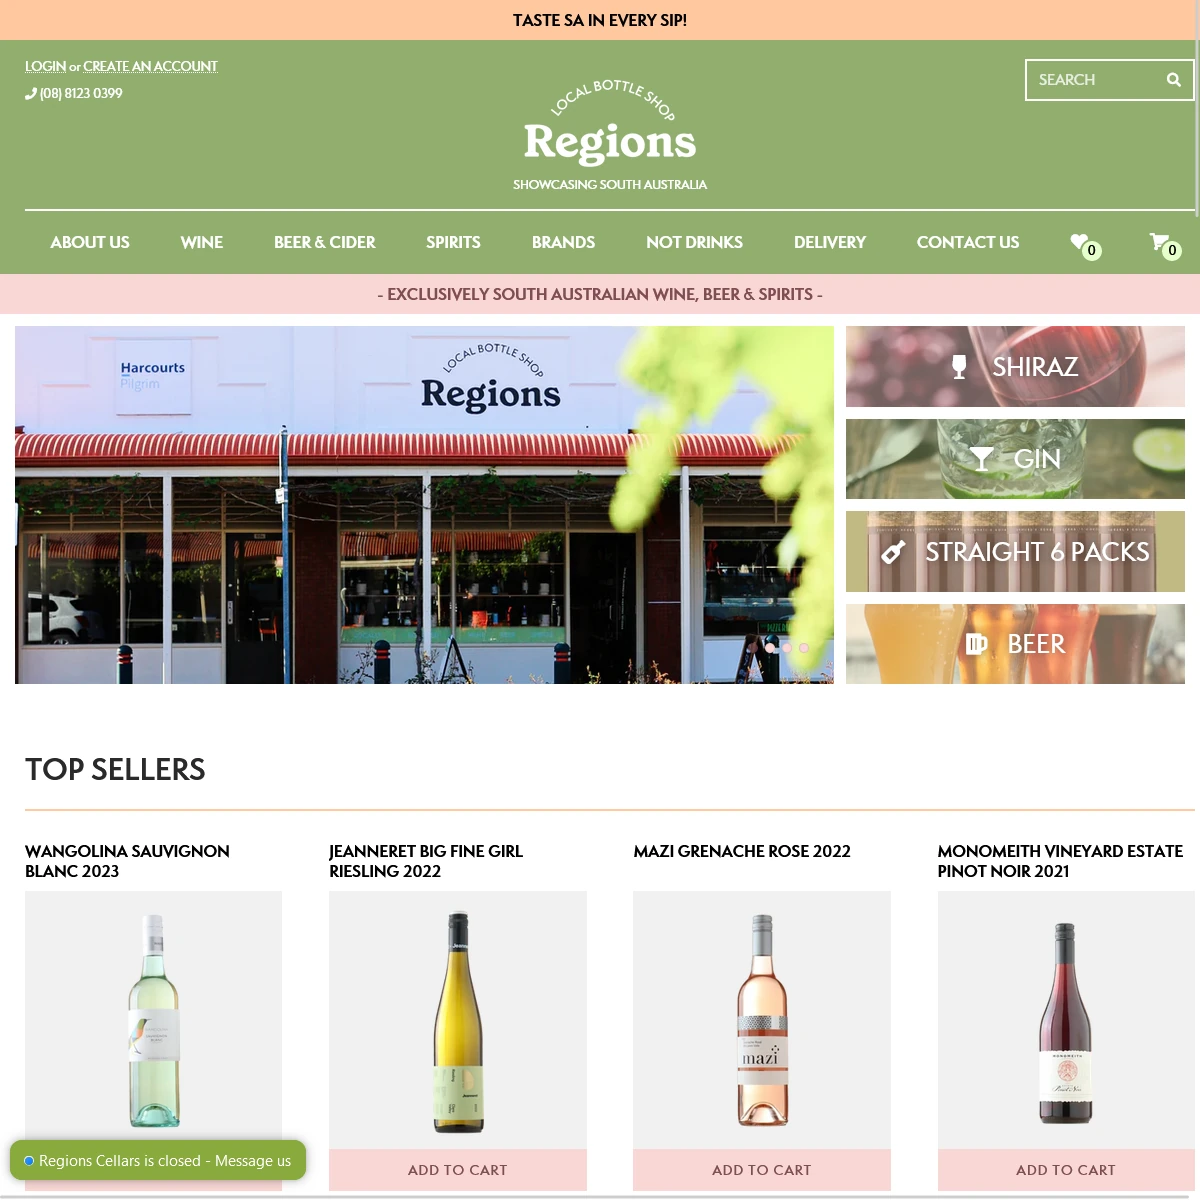The height and width of the screenshot is (1200, 1200).
Task: Click the search magnifier icon
Action: coord(1173,80)
